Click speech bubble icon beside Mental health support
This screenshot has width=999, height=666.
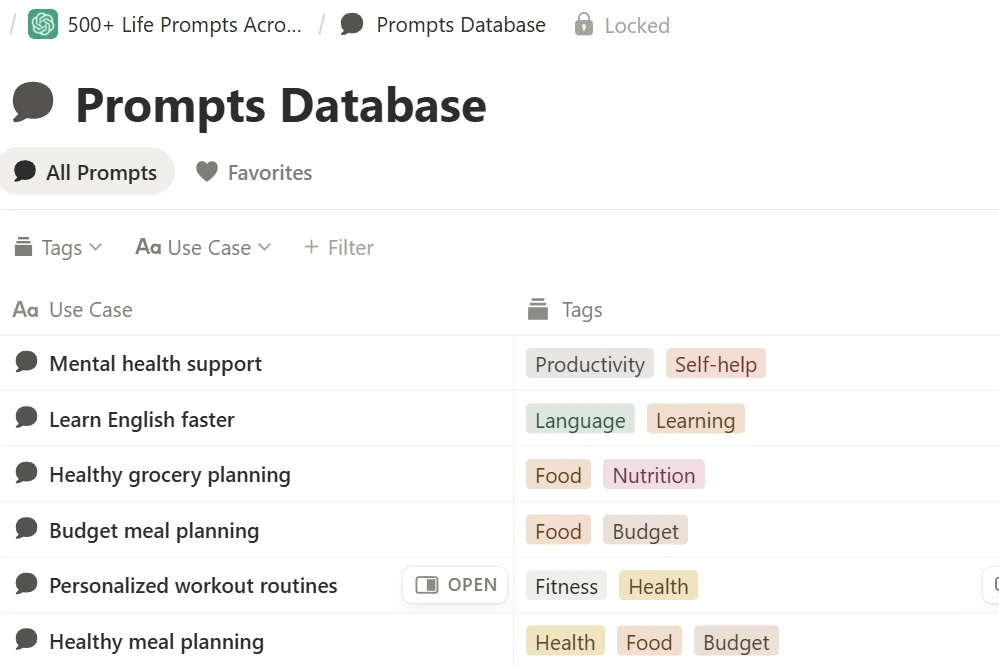[27, 363]
